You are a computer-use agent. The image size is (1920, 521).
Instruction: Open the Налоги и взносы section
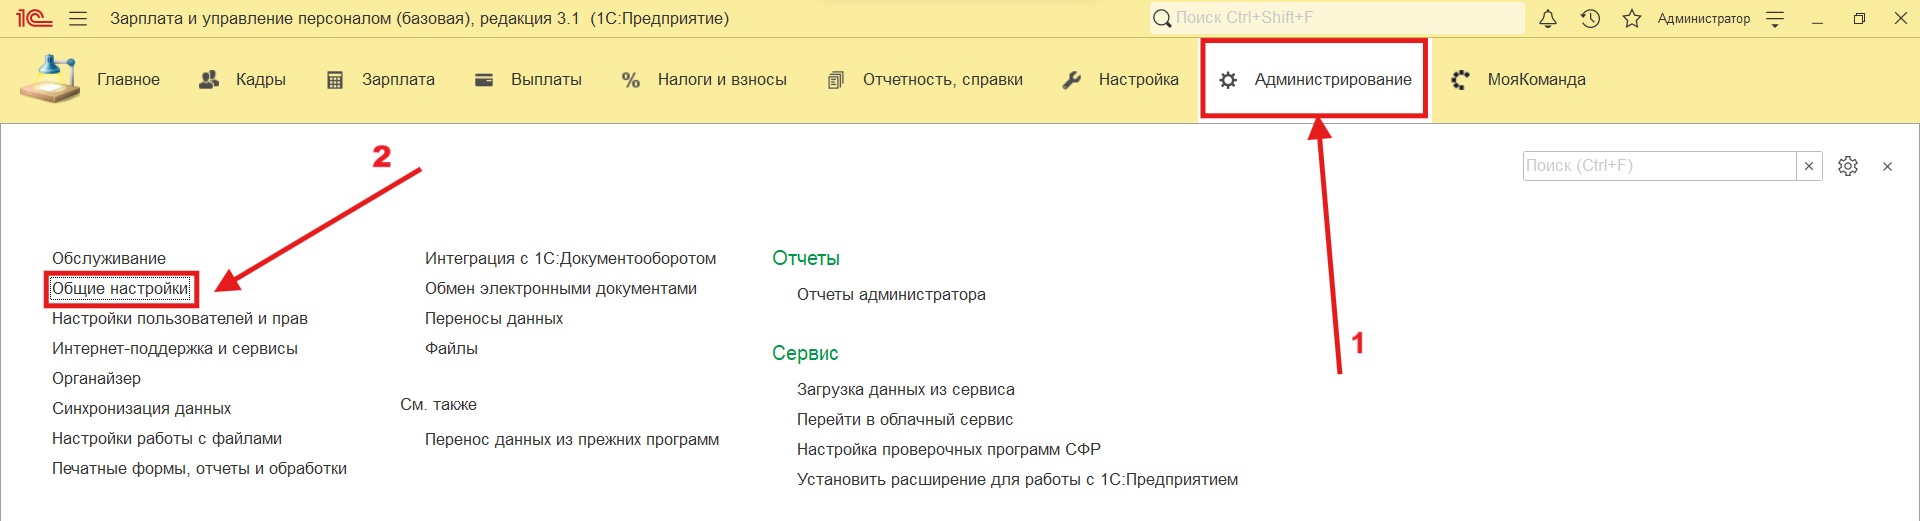tap(721, 80)
